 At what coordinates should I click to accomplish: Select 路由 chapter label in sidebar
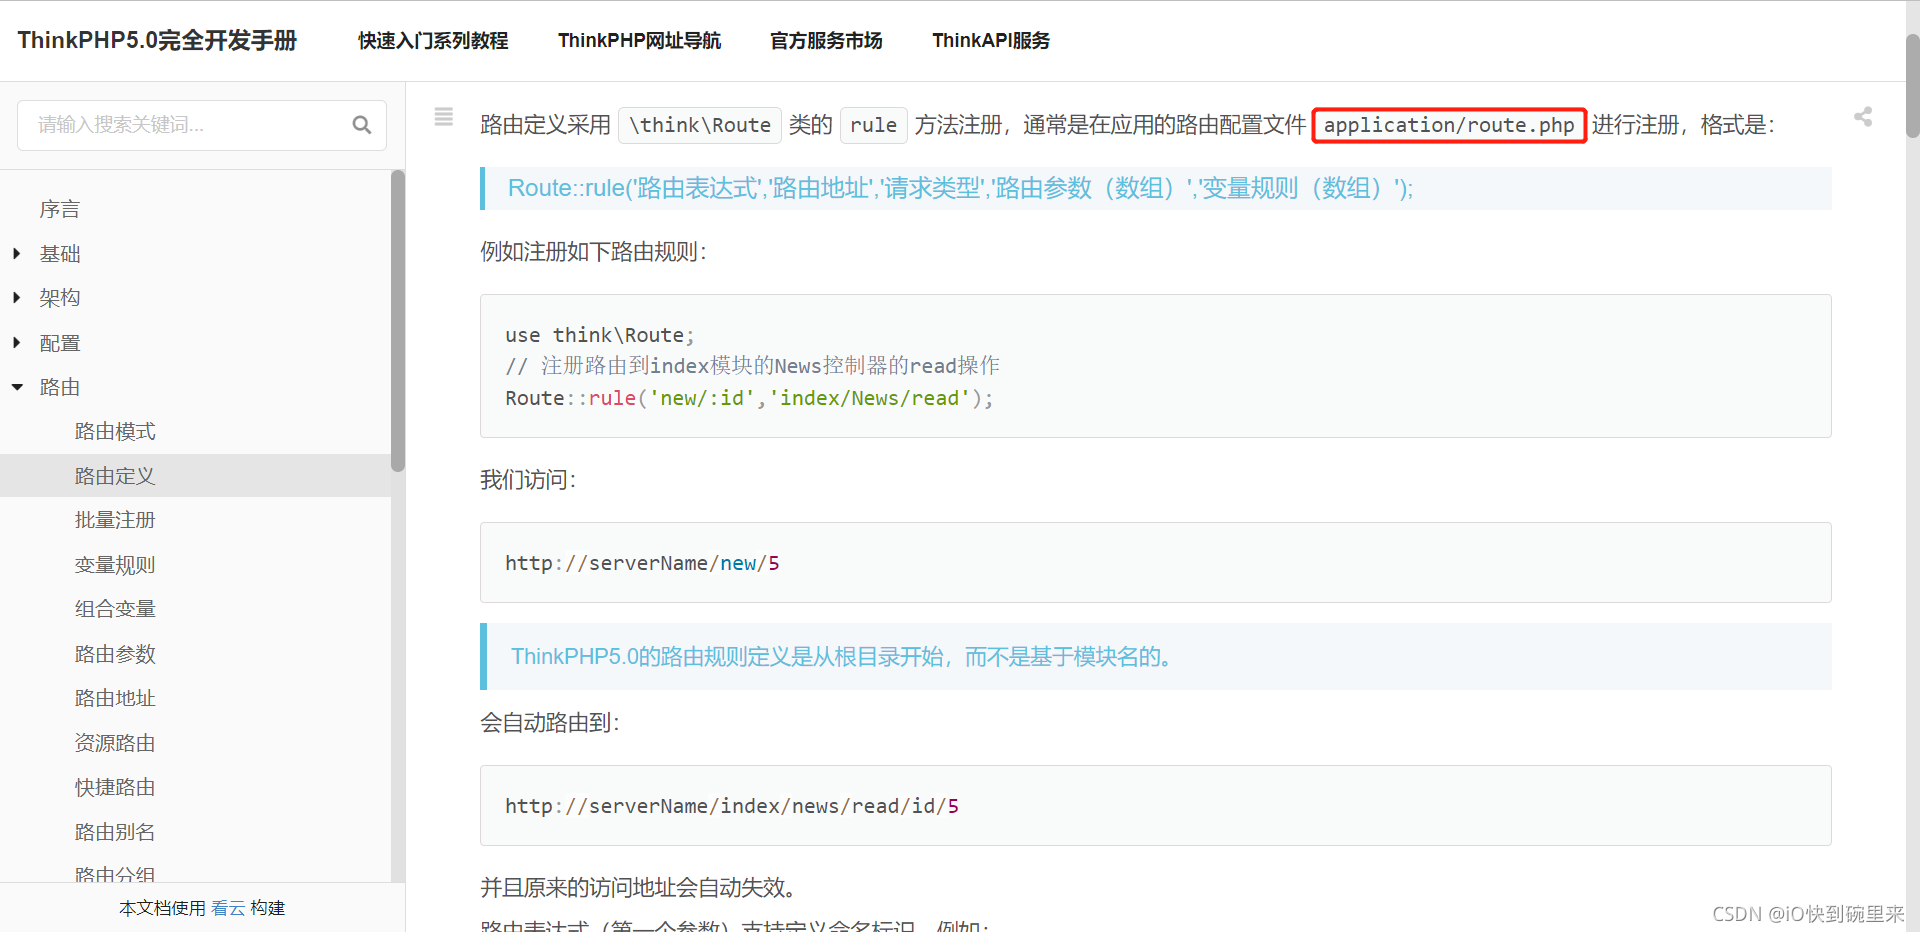tap(60, 387)
